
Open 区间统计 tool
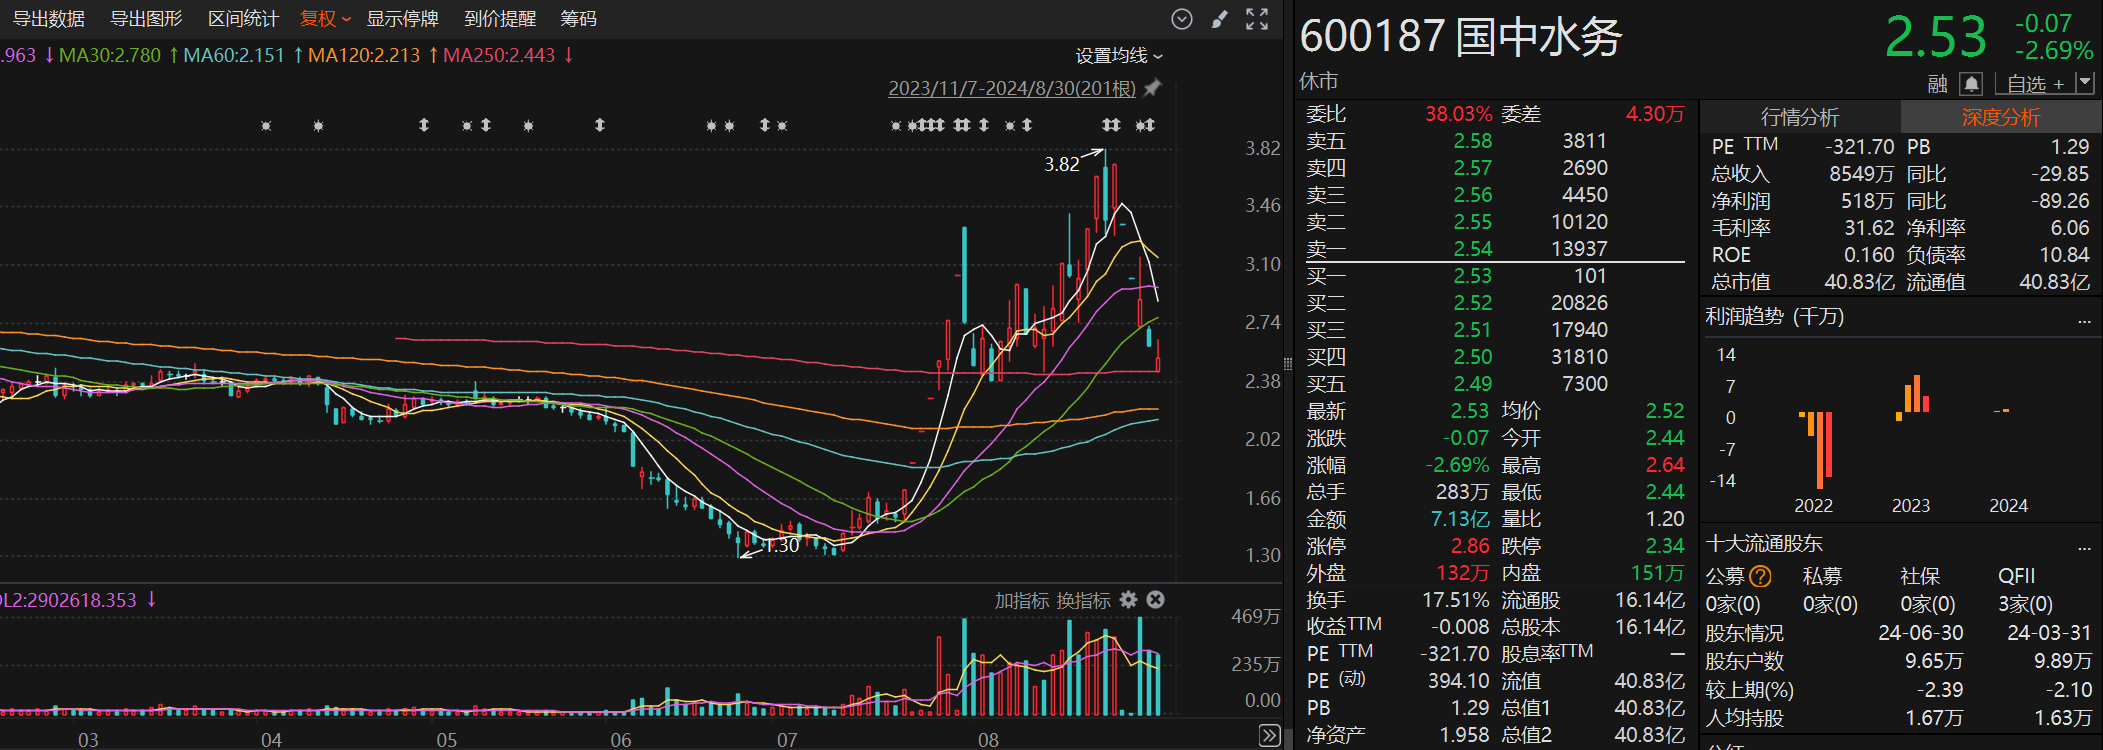(x=243, y=19)
